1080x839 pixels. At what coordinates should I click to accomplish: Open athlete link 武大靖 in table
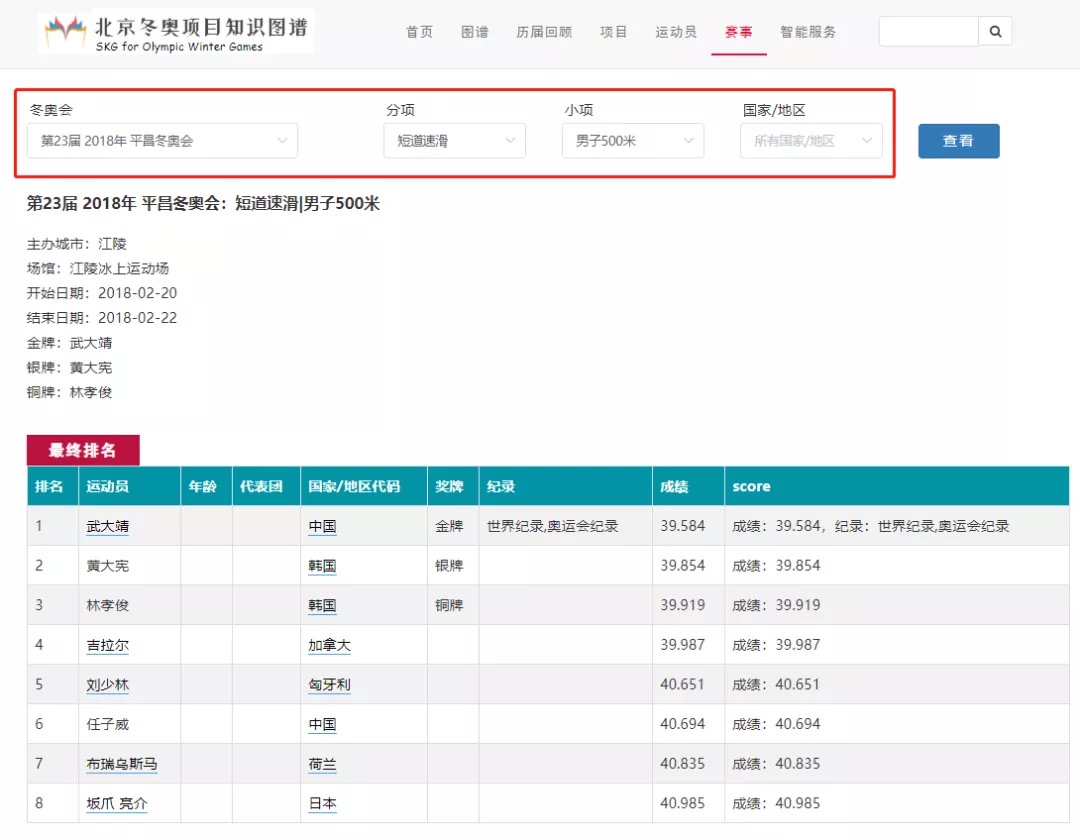[x=108, y=526]
